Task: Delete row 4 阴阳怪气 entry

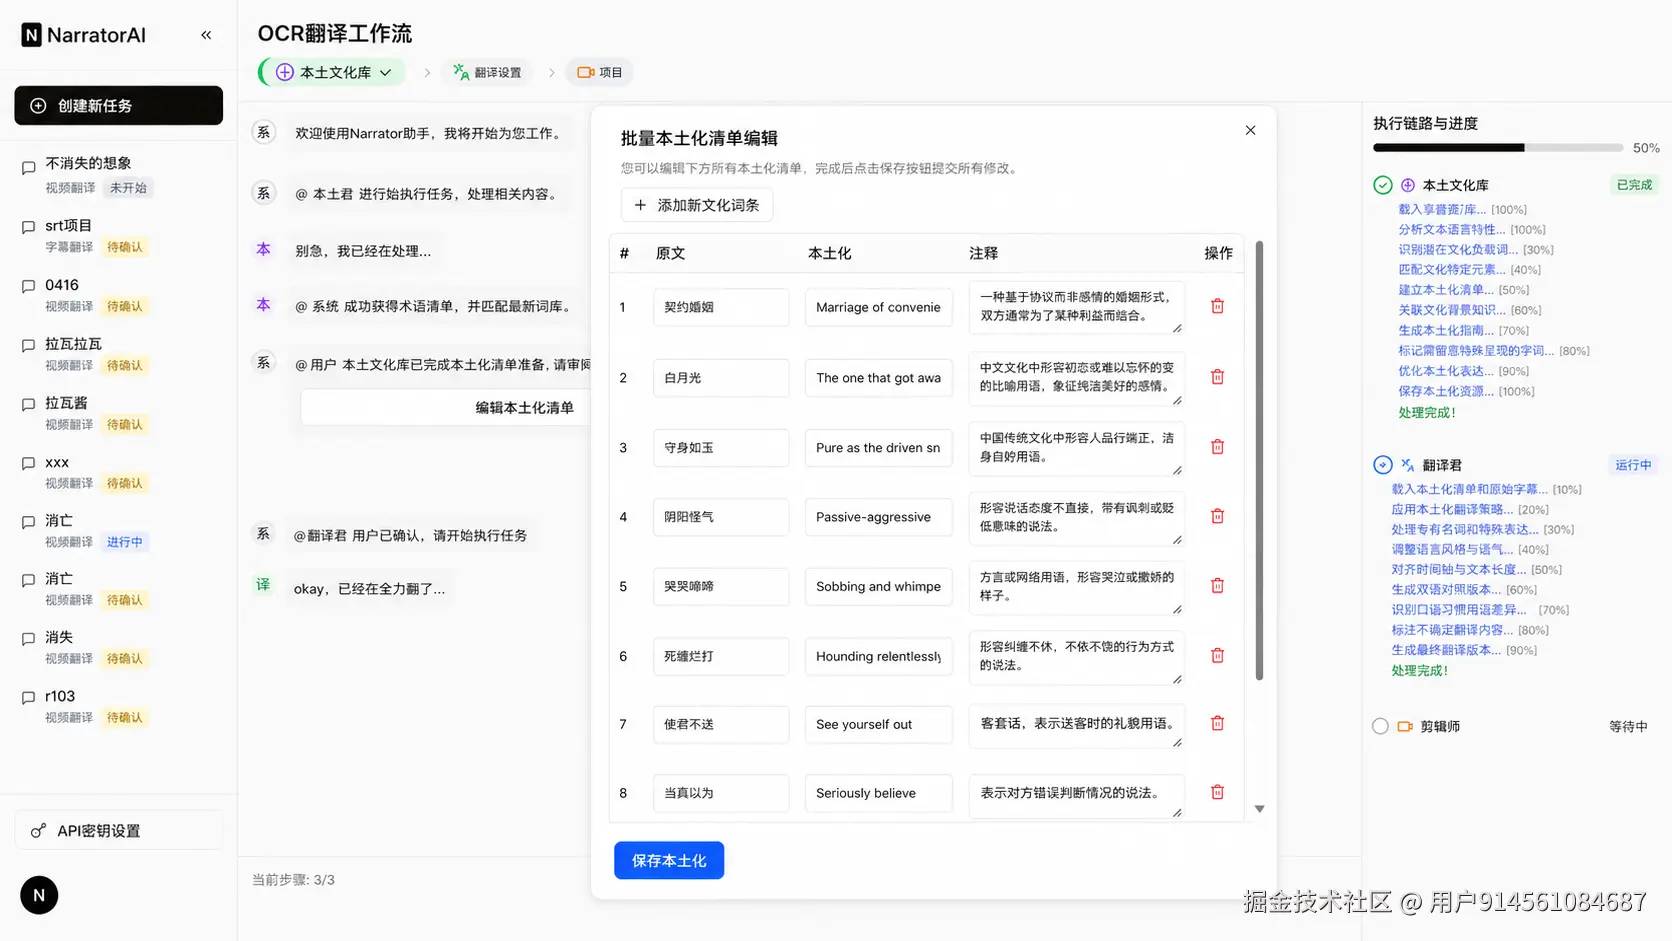Action: (x=1217, y=516)
